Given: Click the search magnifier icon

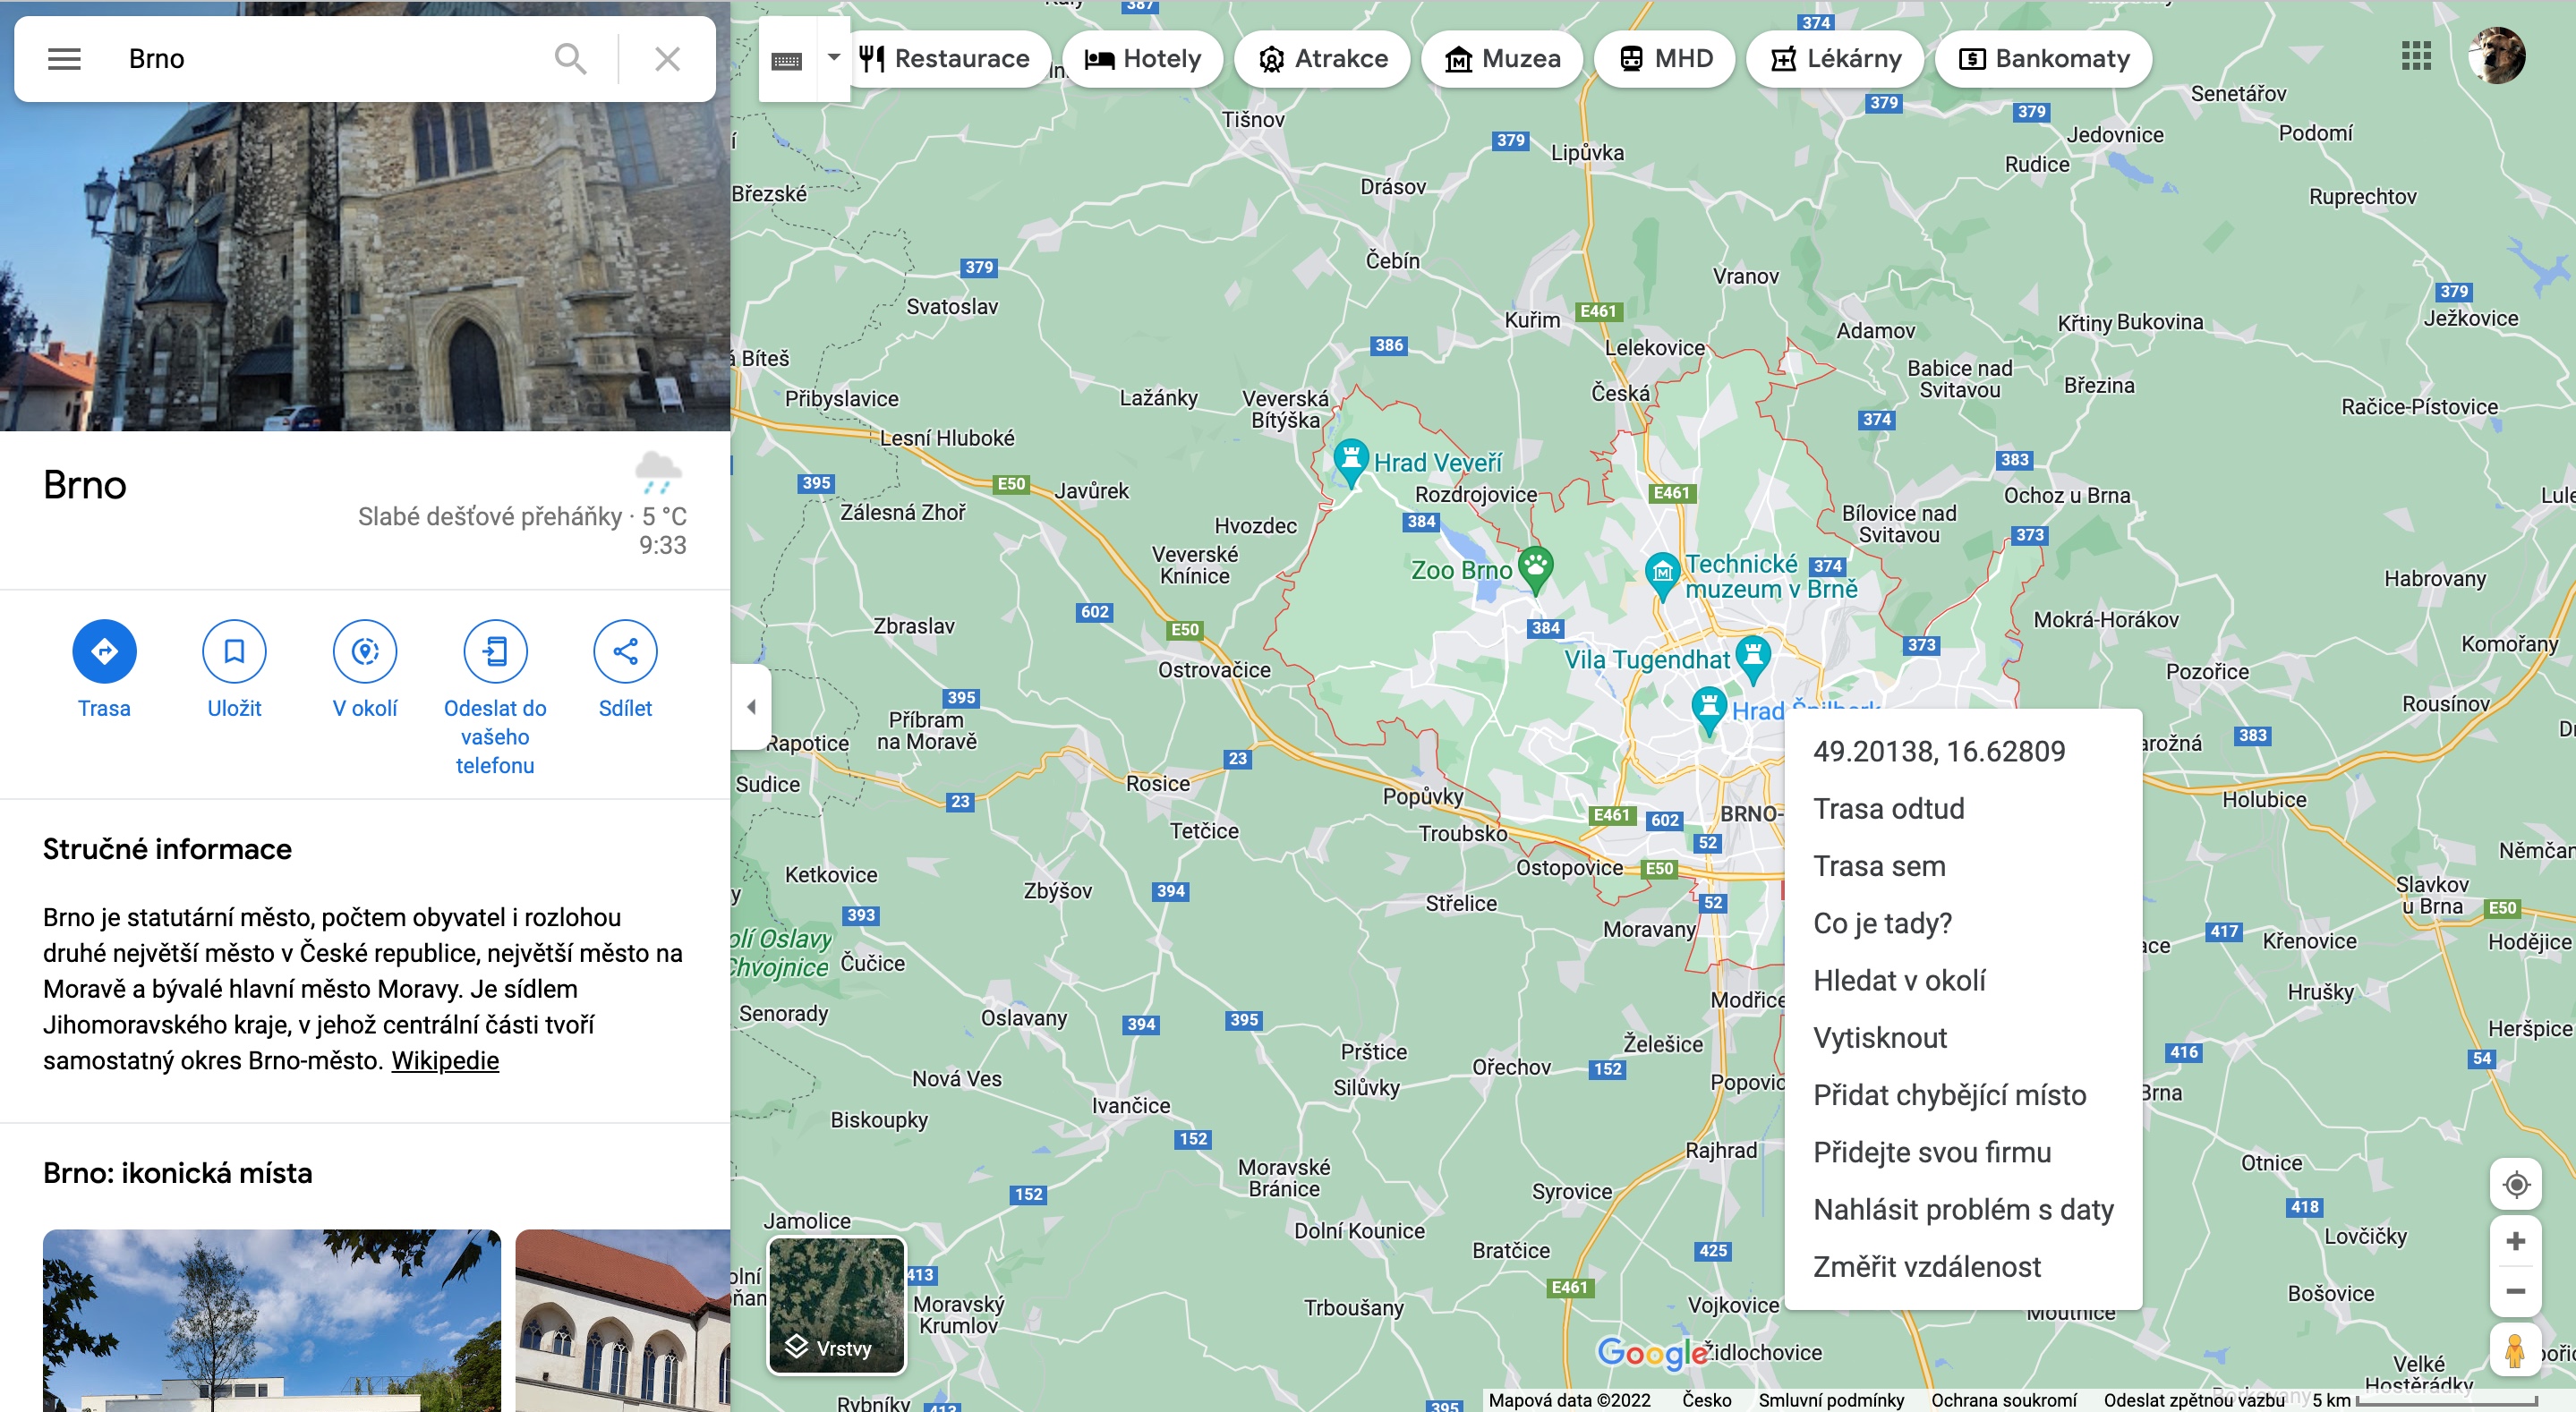Looking at the screenshot, I should [570, 59].
